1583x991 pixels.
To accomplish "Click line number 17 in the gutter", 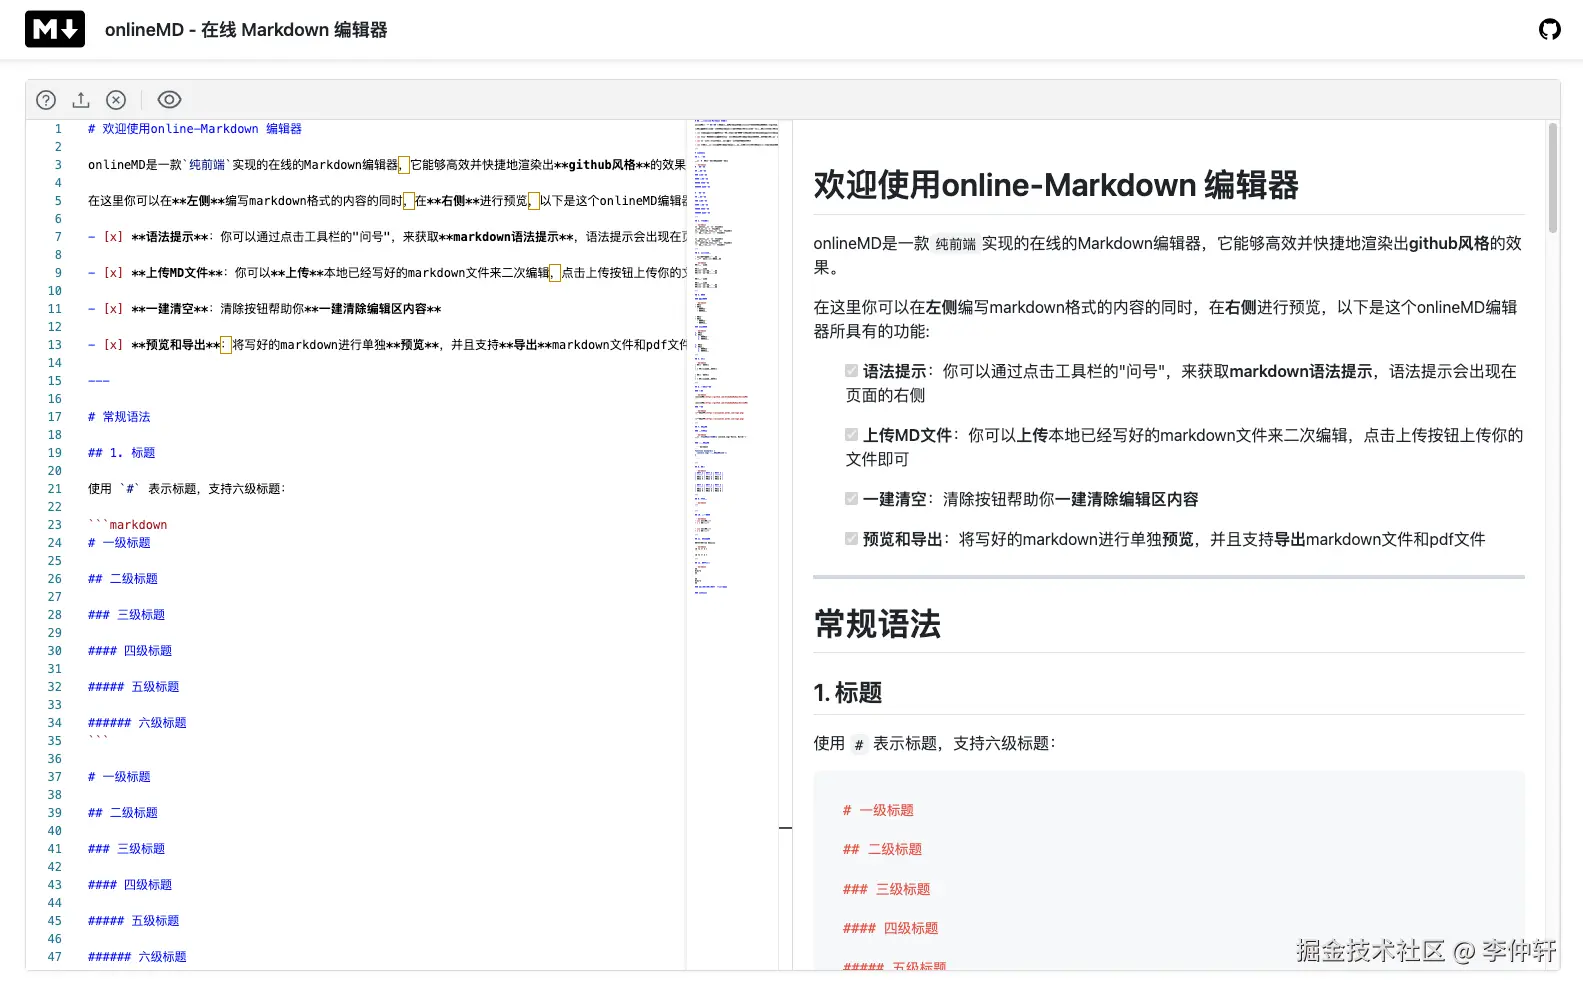I will coord(54,417).
